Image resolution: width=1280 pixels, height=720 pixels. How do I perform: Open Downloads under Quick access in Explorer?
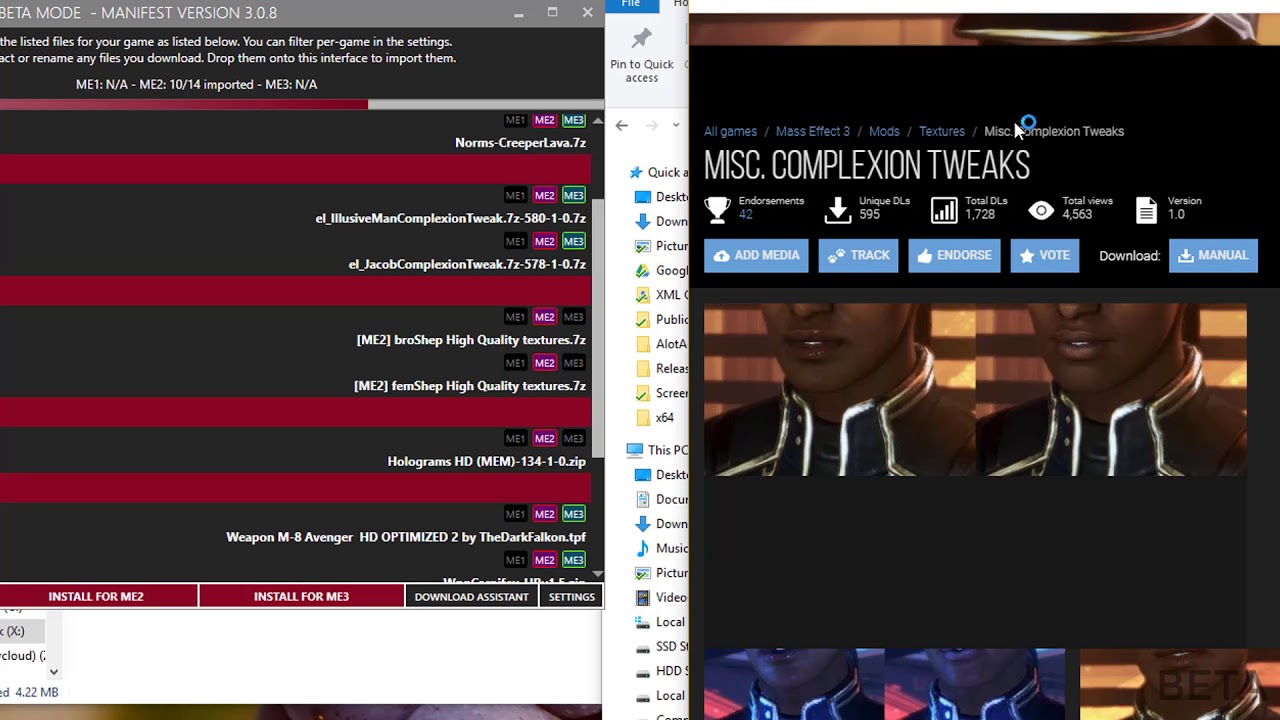click(662, 221)
